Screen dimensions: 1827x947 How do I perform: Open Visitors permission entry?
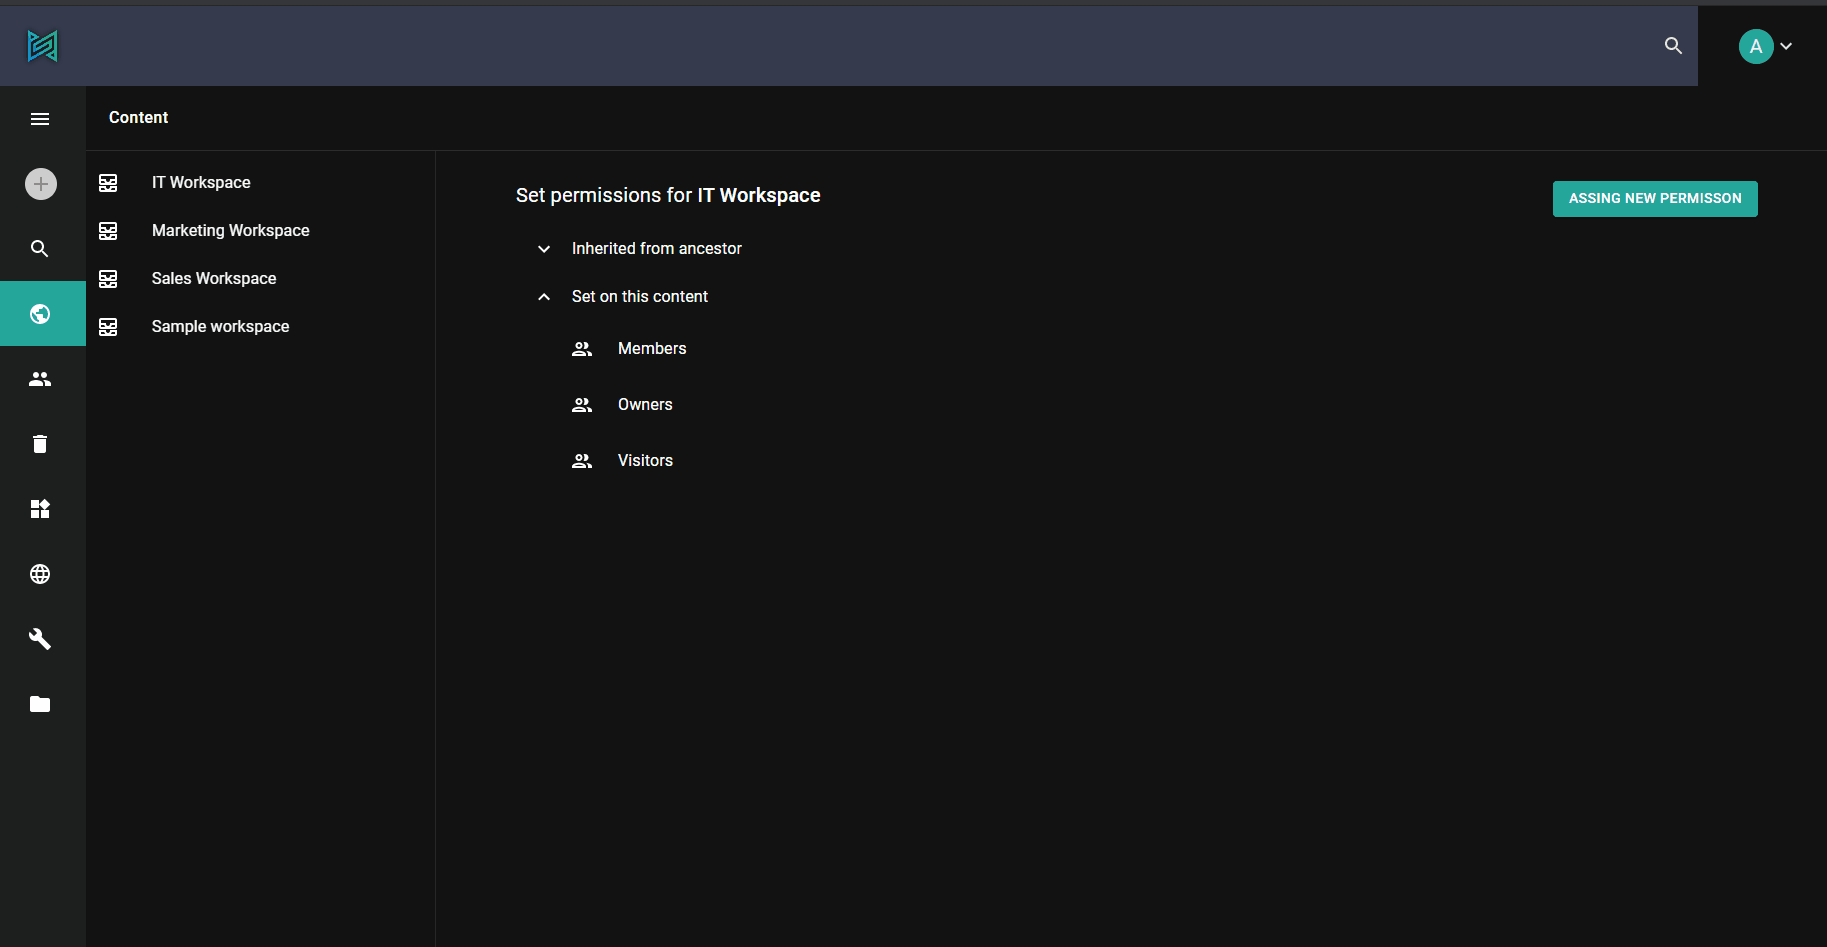point(645,461)
